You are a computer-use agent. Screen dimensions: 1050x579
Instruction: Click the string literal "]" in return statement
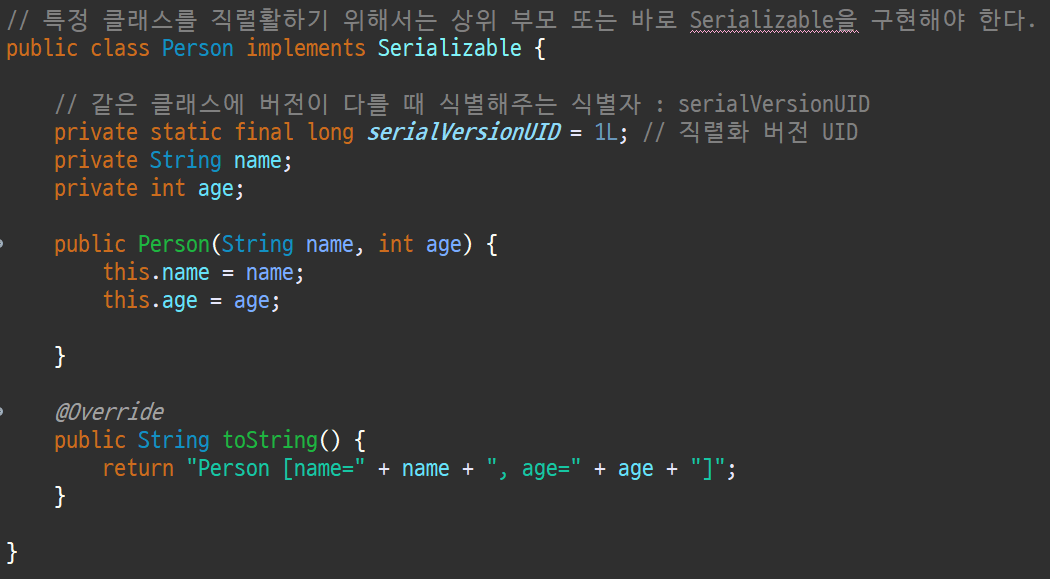click(x=708, y=468)
